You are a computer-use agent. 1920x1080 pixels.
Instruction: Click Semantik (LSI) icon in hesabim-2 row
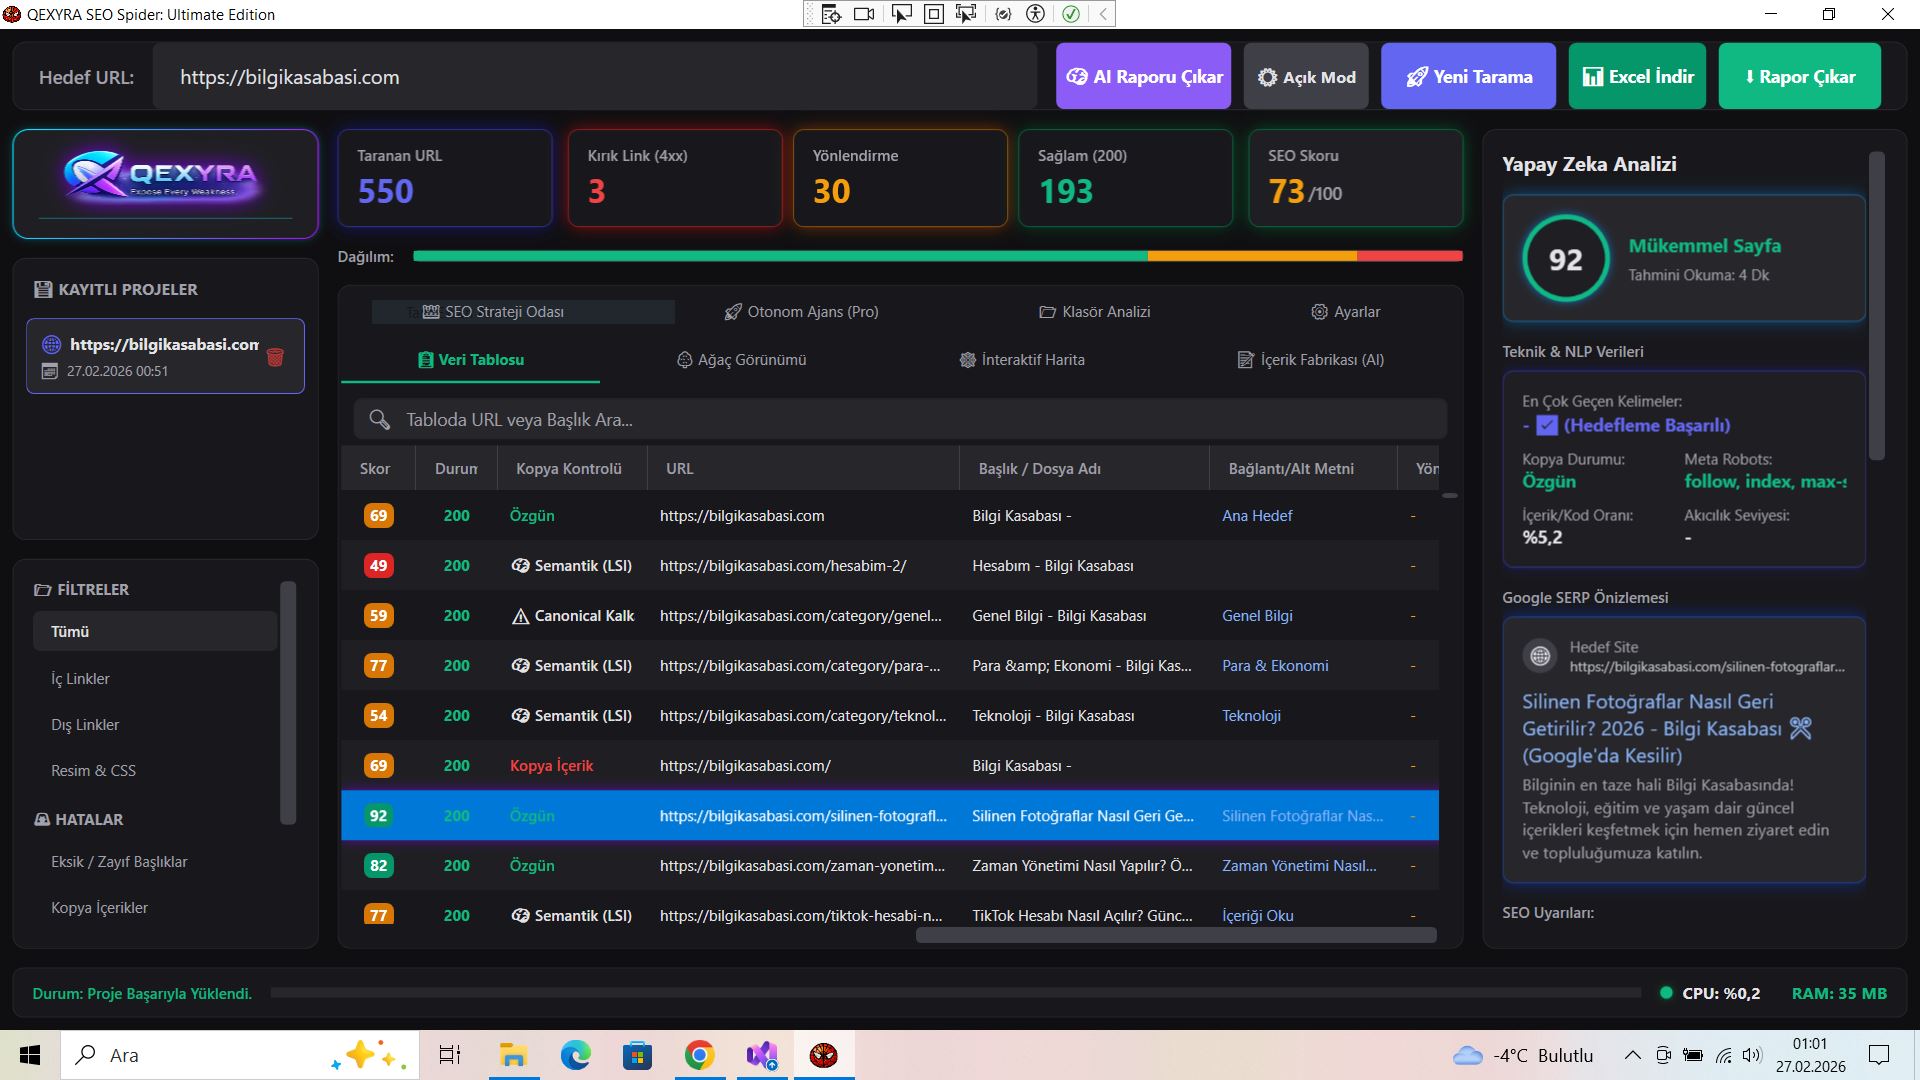[520, 566]
